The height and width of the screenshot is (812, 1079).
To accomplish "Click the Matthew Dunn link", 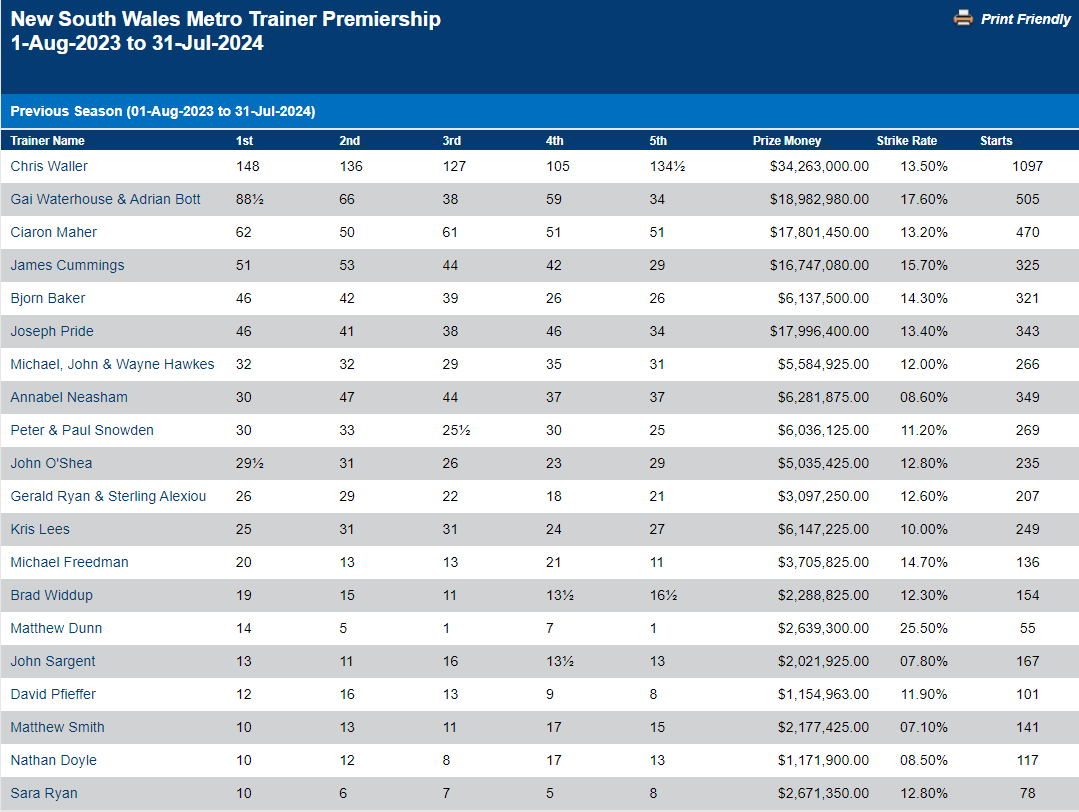I will tap(56, 628).
